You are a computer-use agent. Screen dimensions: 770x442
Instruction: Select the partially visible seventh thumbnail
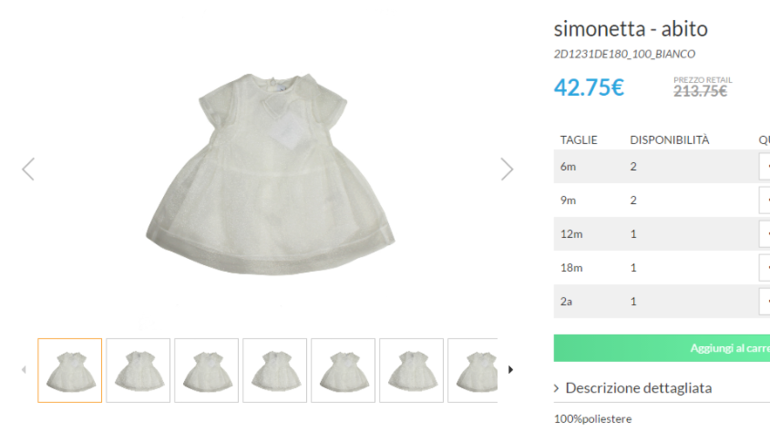pos(472,370)
